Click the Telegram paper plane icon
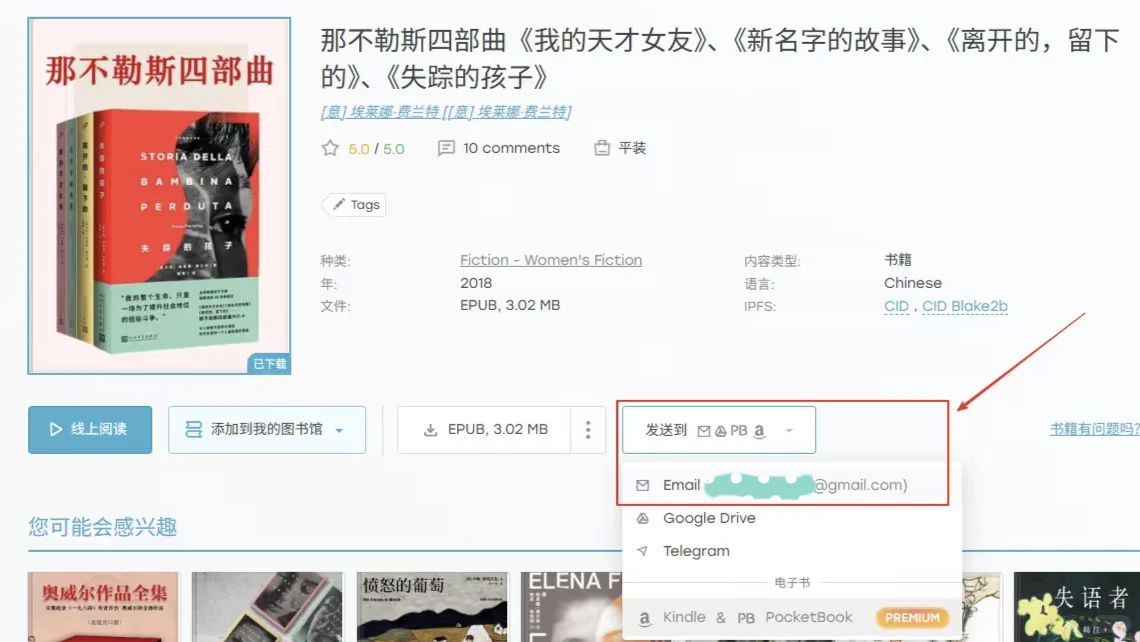The image size is (1140, 642). (643, 551)
